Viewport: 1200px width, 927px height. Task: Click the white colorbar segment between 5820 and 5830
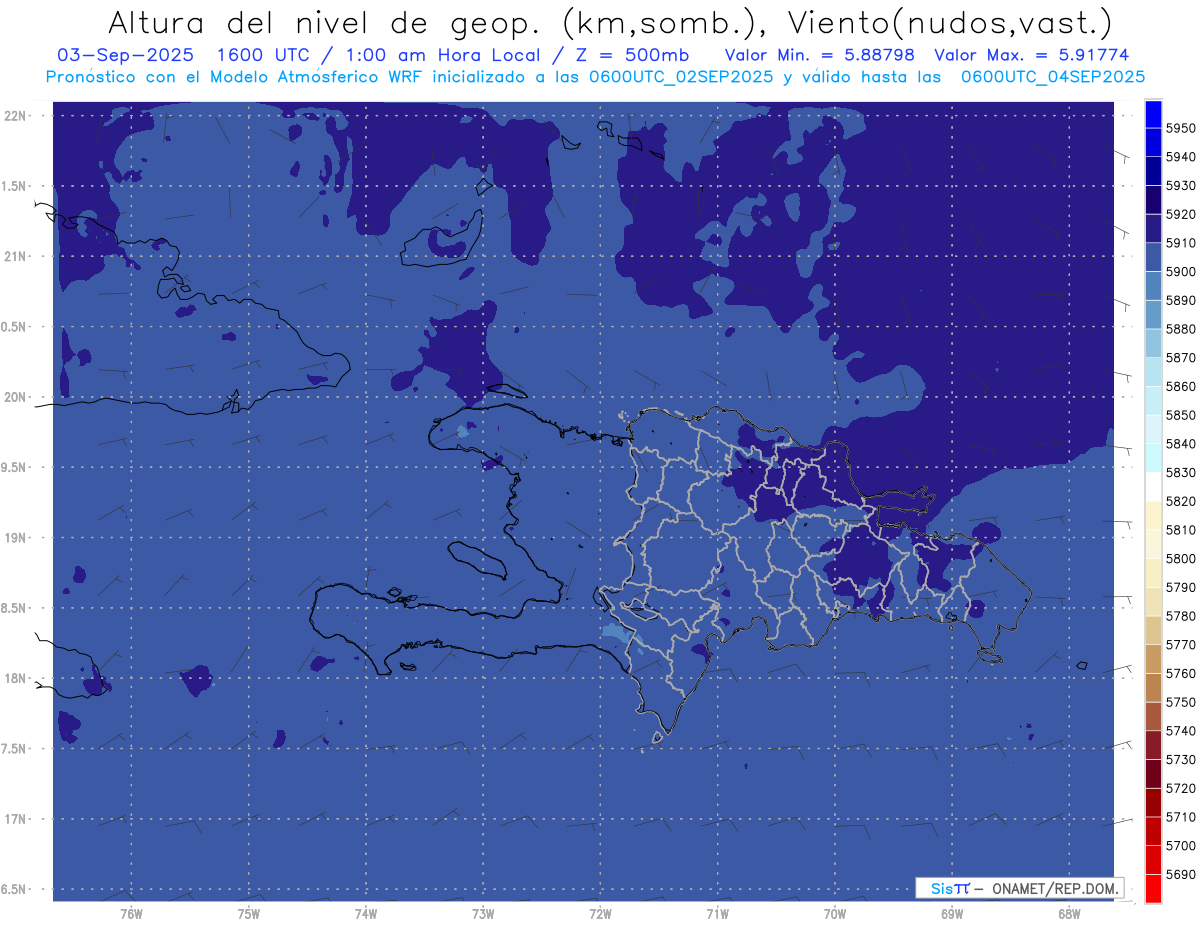click(1153, 487)
